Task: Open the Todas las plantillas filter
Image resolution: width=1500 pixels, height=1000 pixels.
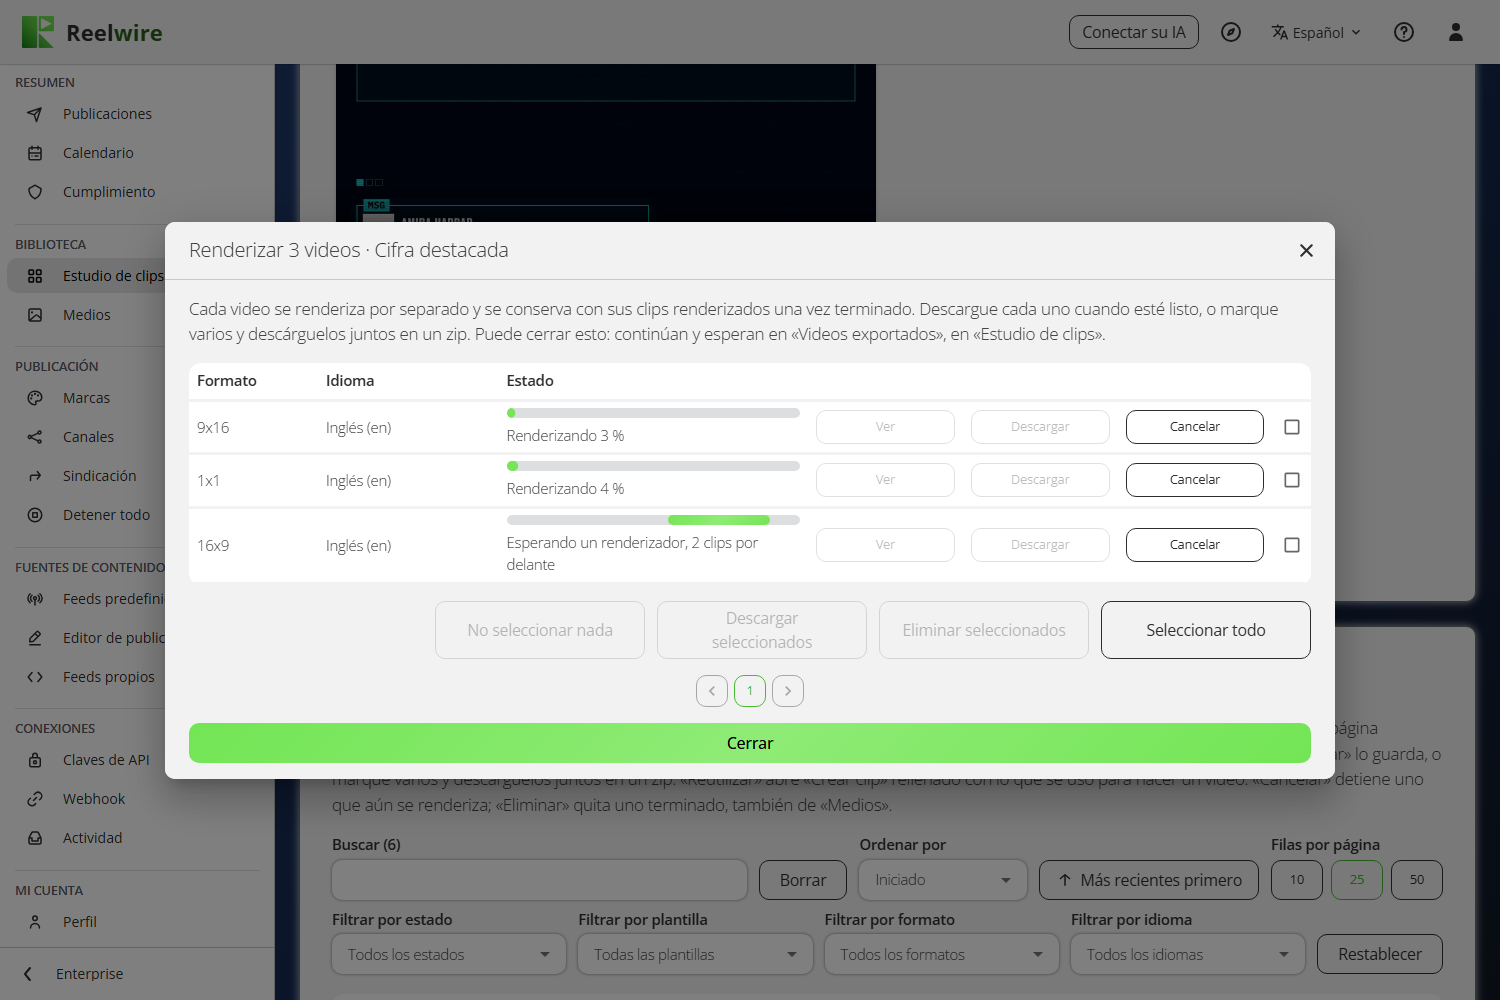Action: (x=695, y=955)
